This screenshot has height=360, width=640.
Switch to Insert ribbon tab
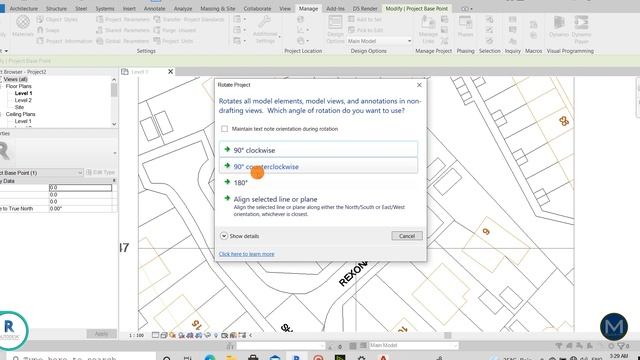point(129,9)
